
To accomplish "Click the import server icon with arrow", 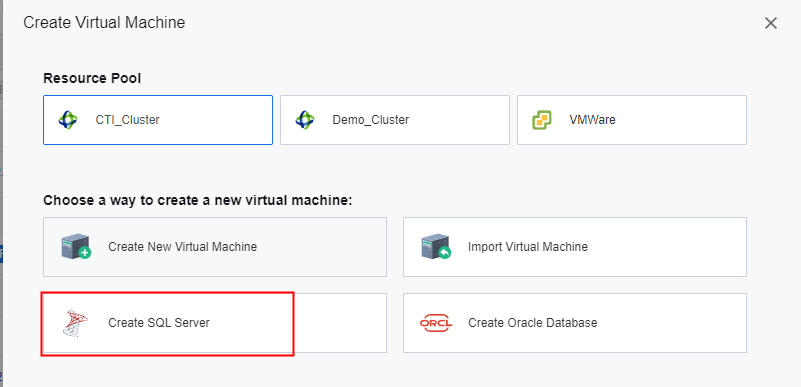I will 436,247.
